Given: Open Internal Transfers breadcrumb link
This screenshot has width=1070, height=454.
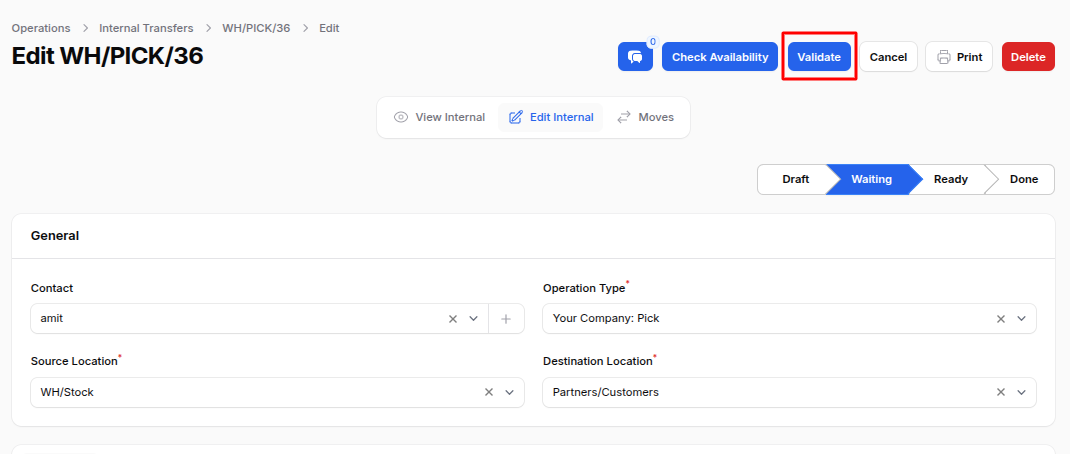Looking at the screenshot, I should [146, 28].
